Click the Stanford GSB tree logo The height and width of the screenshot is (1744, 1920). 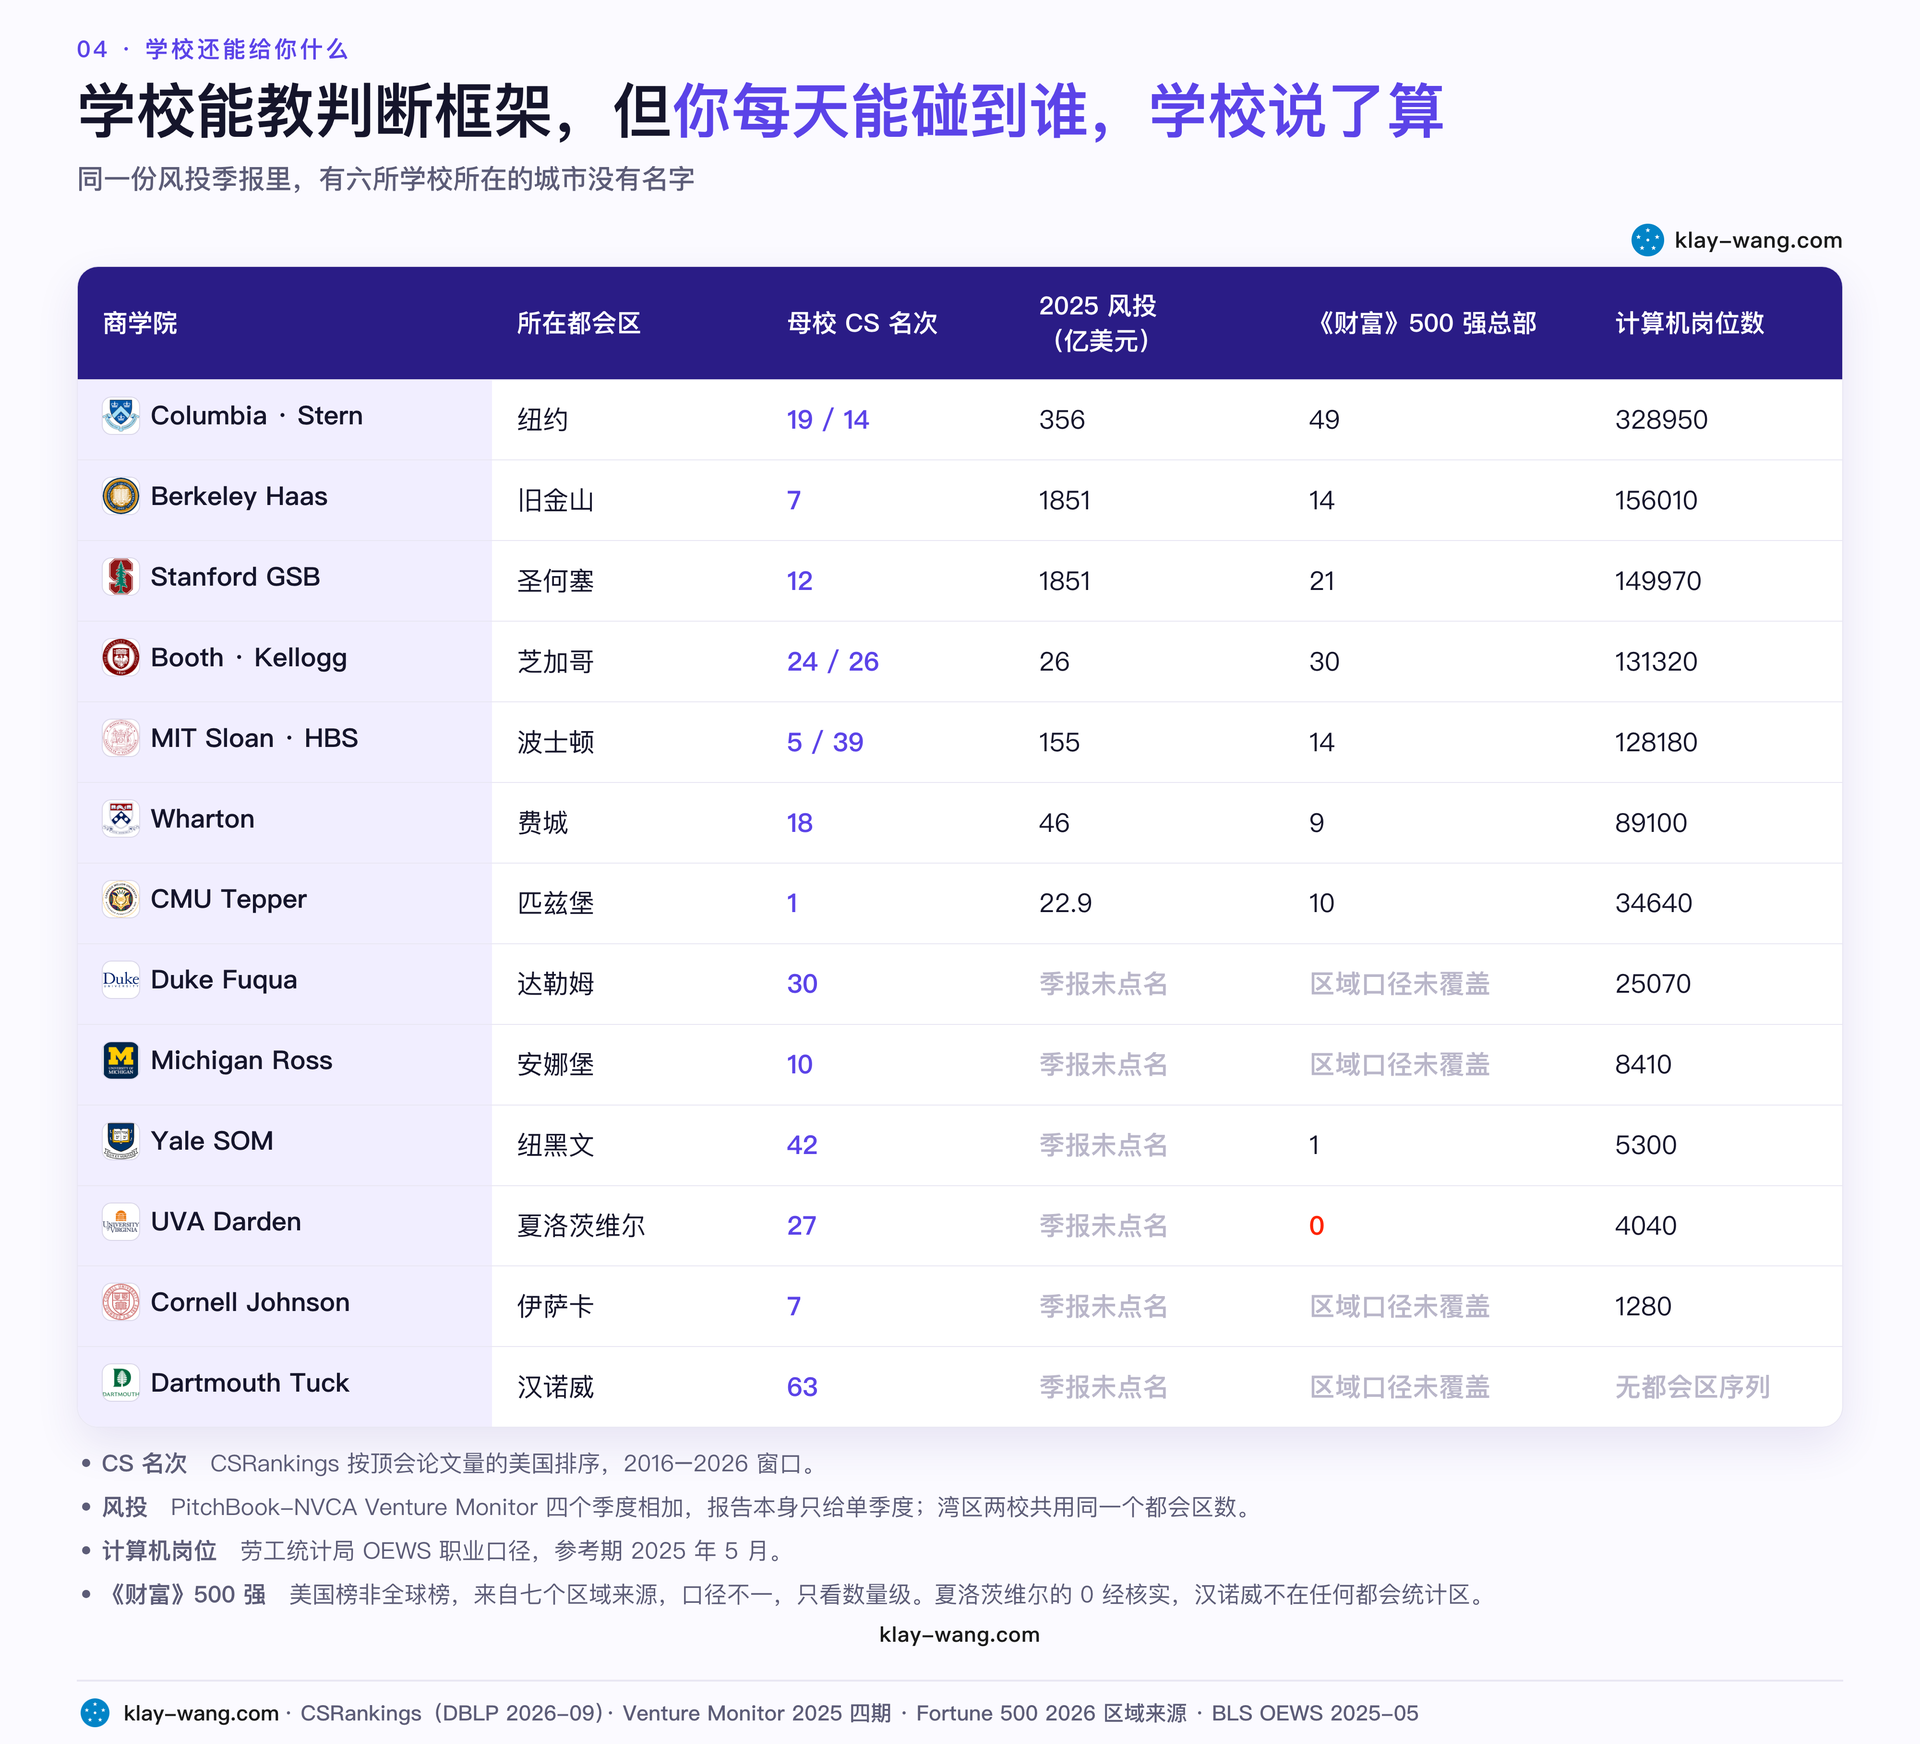pyautogui.click(x=121, y=577)
